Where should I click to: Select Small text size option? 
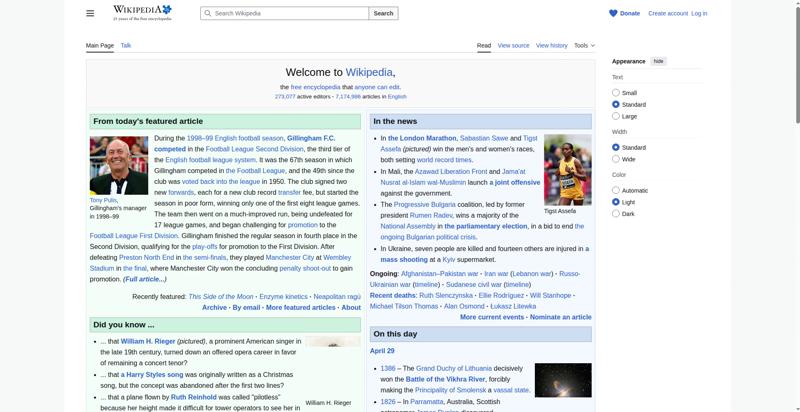tap(616, 93)
